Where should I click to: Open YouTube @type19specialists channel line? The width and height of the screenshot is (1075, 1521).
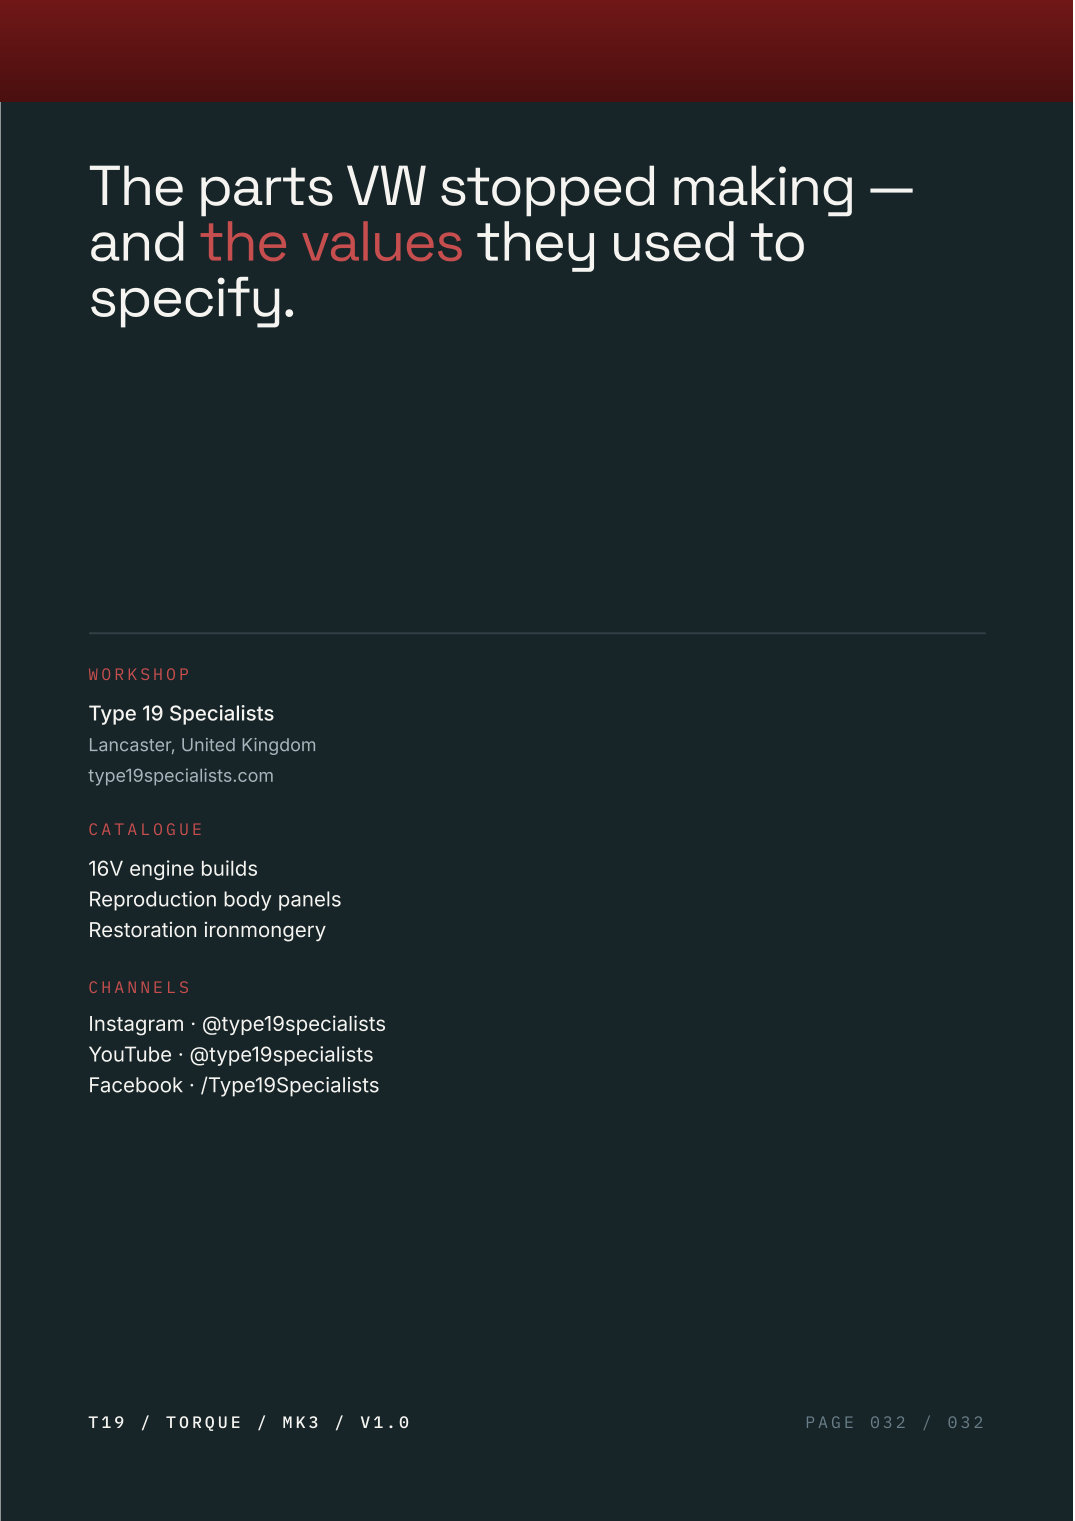231,1055
